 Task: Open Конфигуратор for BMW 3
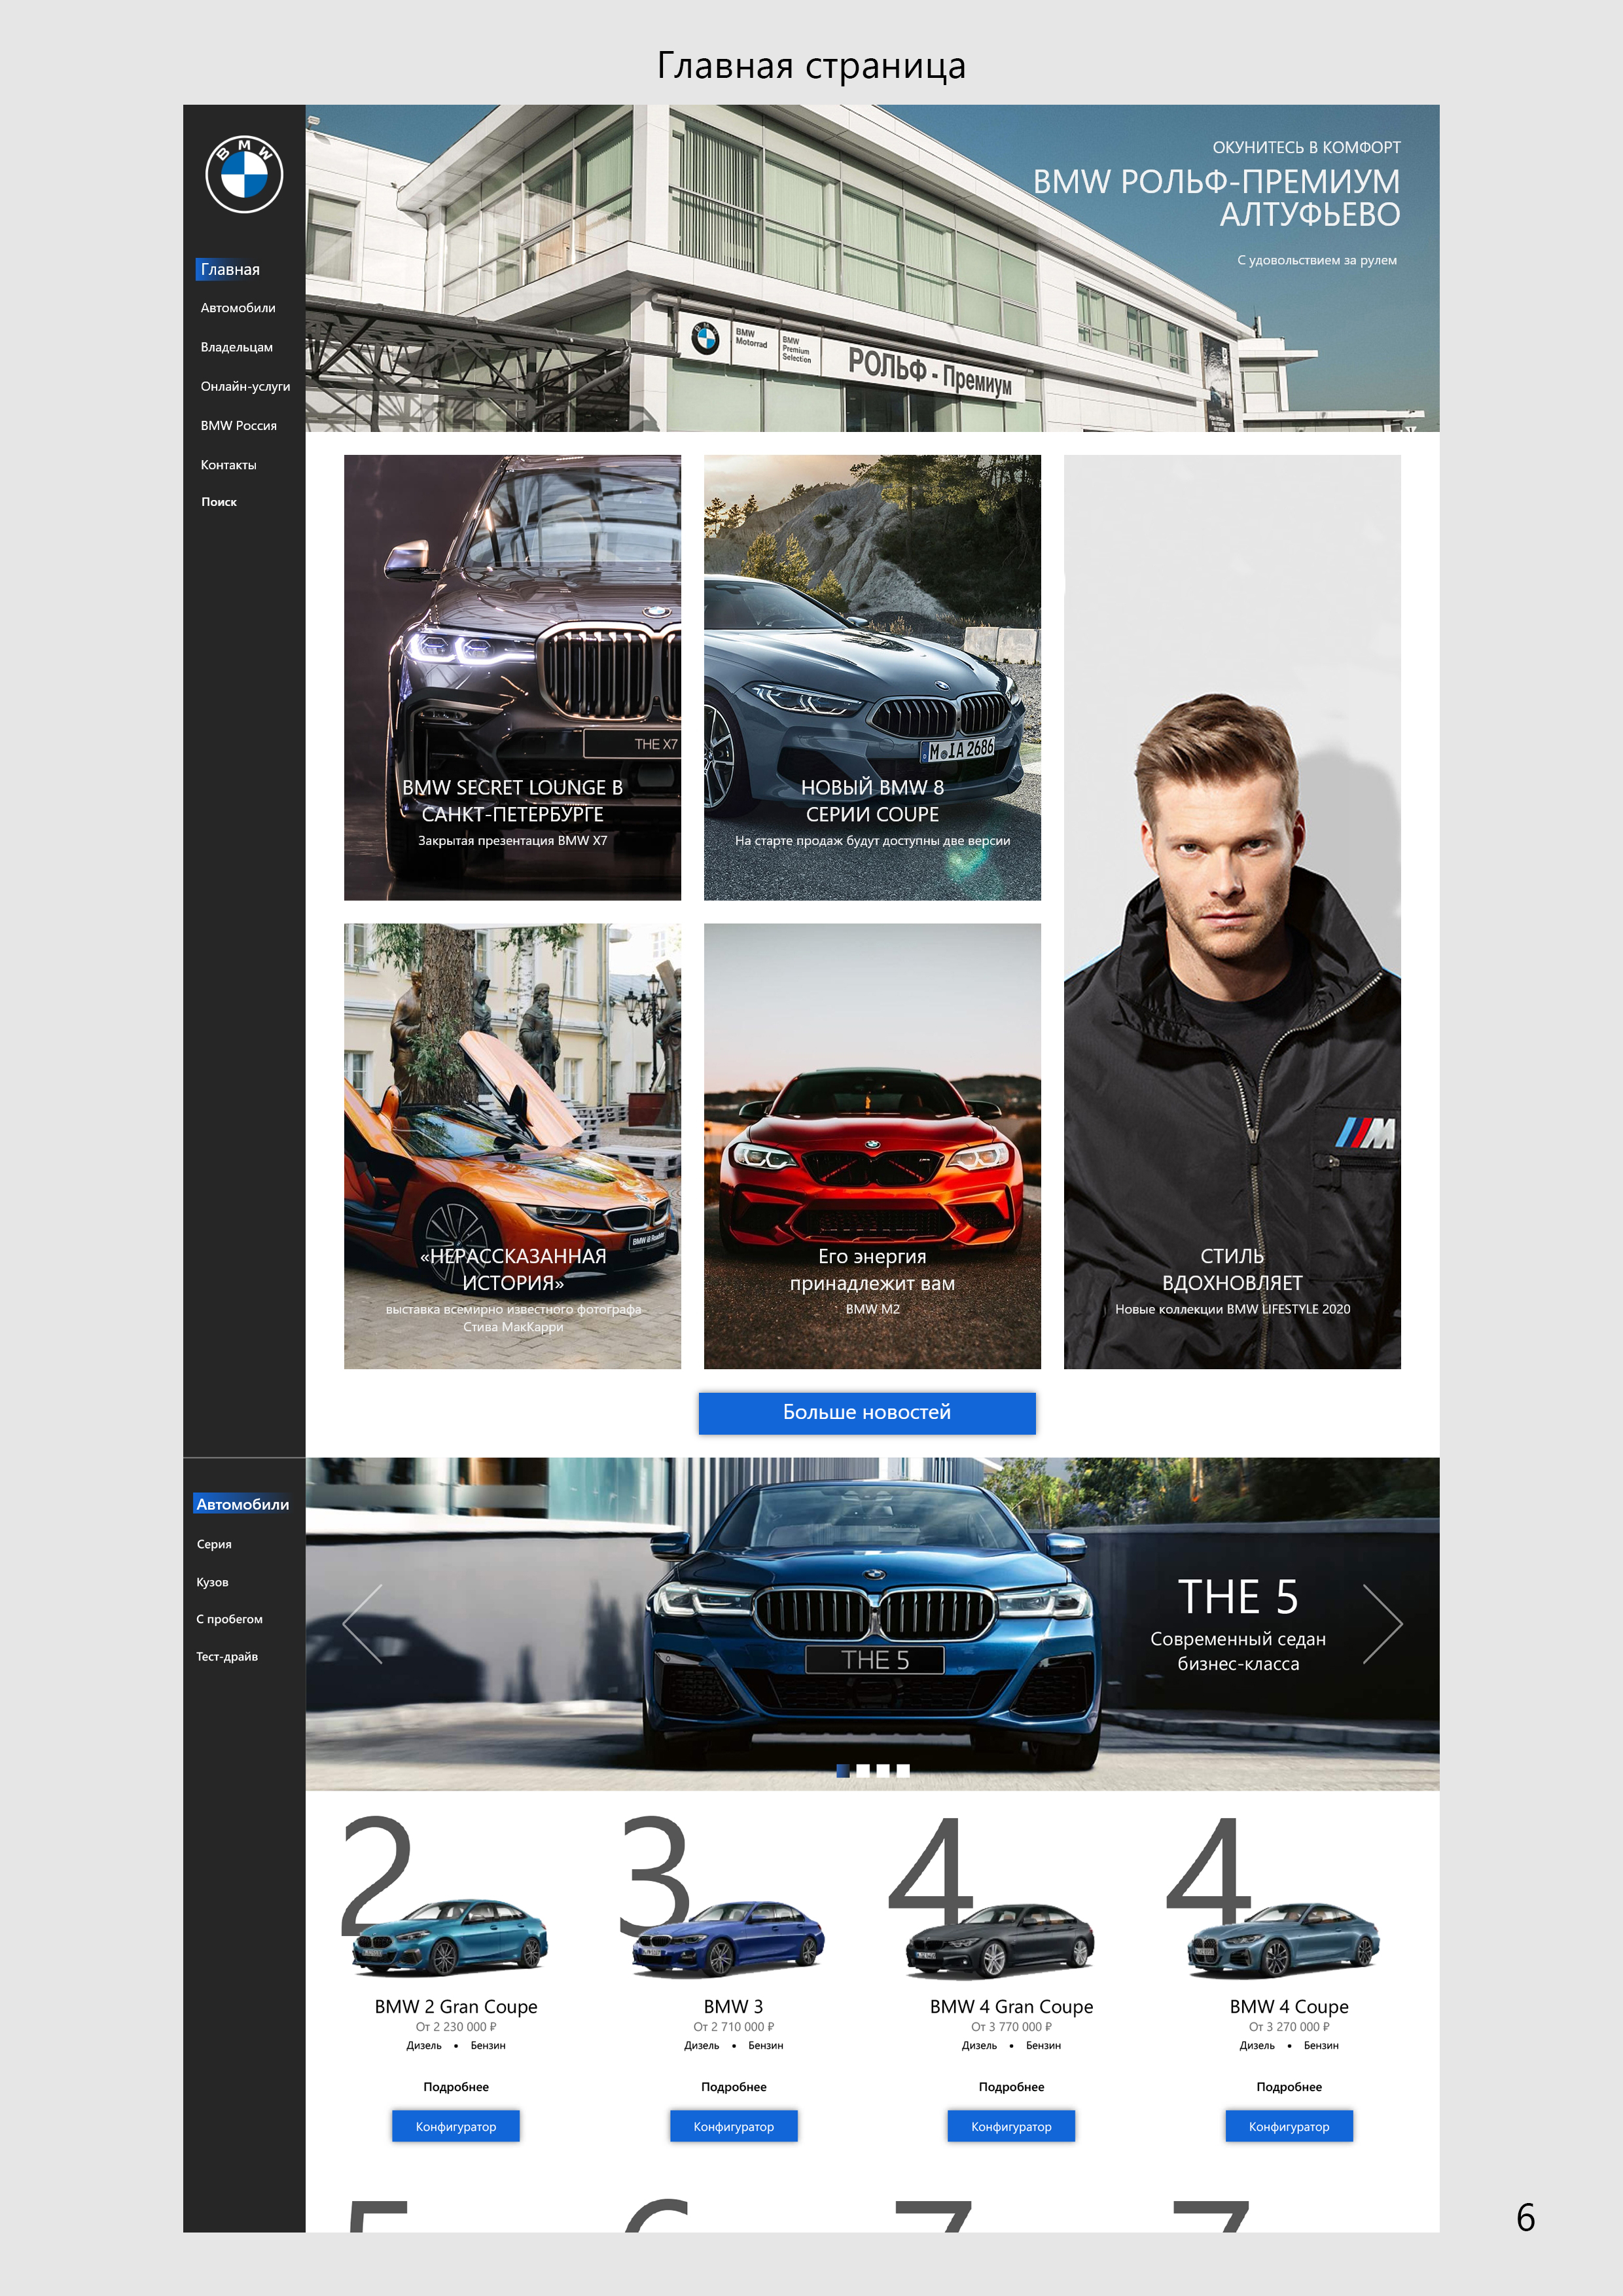point(734,2126)
